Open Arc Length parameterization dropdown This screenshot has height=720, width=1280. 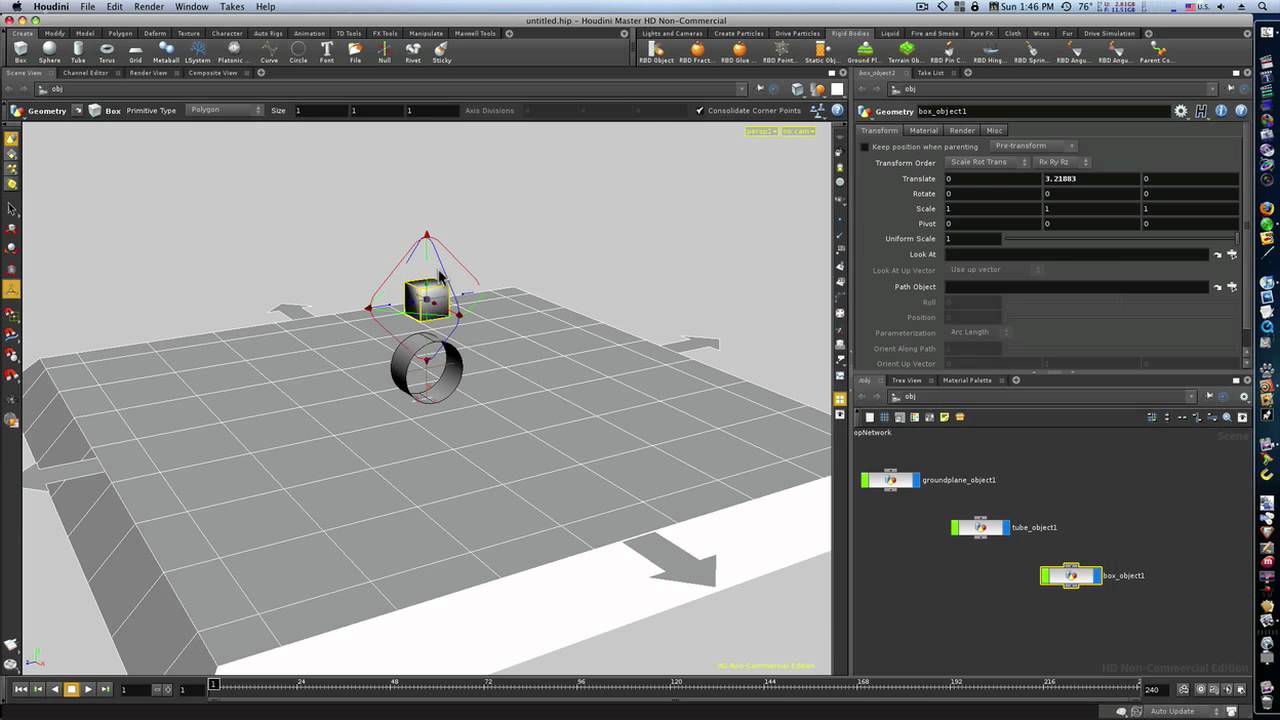[x=977, y=332]
